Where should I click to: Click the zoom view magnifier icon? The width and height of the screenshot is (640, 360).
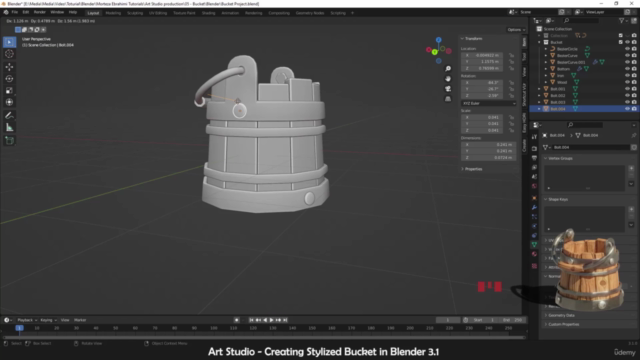448,69
